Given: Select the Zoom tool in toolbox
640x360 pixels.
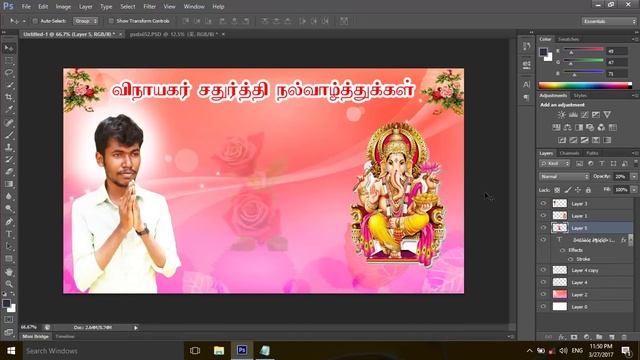Looking at the screenshot, I should pyautogui.click(x=9, y=284).
